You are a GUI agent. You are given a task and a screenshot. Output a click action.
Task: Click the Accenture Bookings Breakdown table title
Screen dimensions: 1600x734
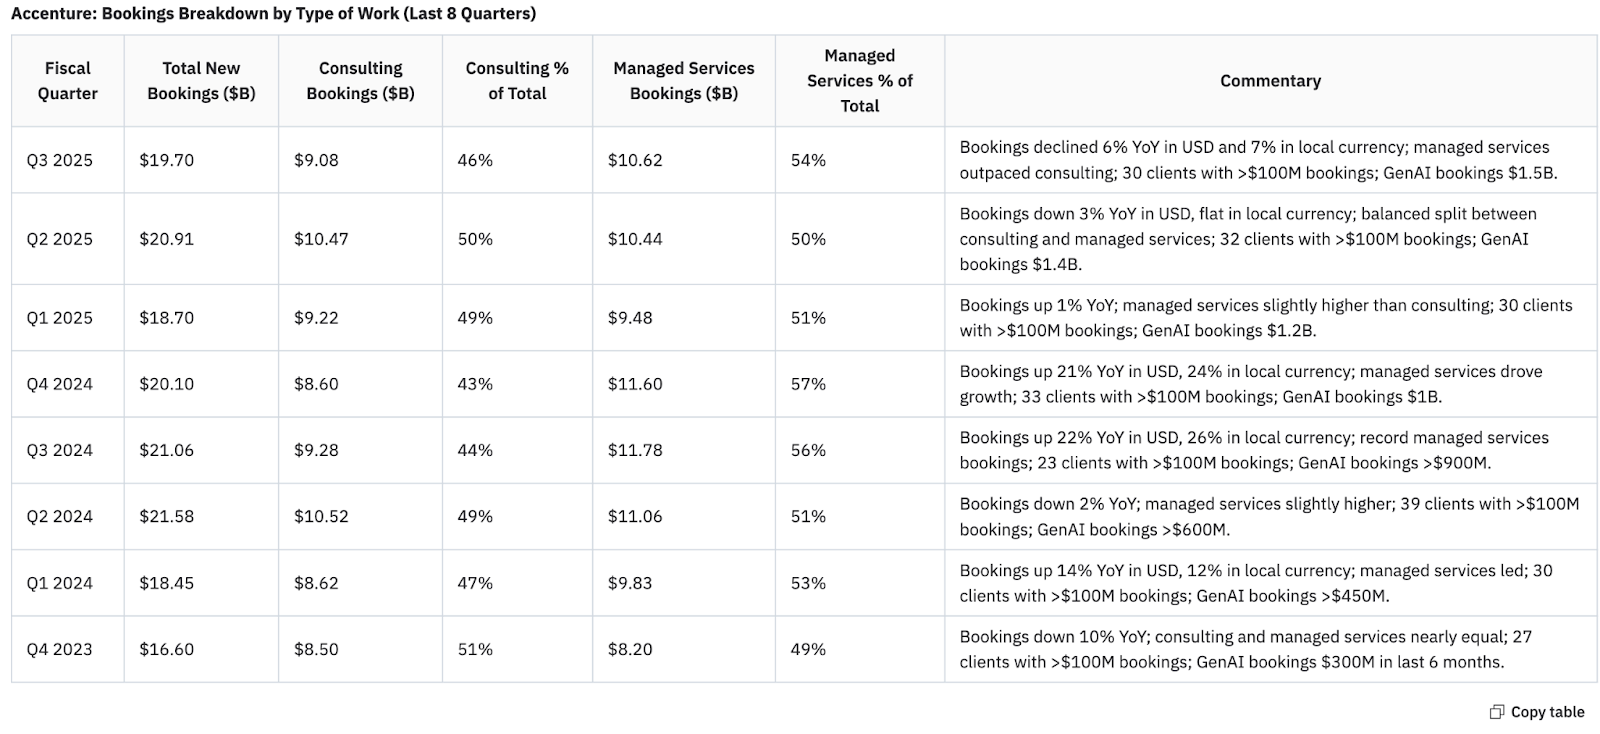click(x=273, y=14)
